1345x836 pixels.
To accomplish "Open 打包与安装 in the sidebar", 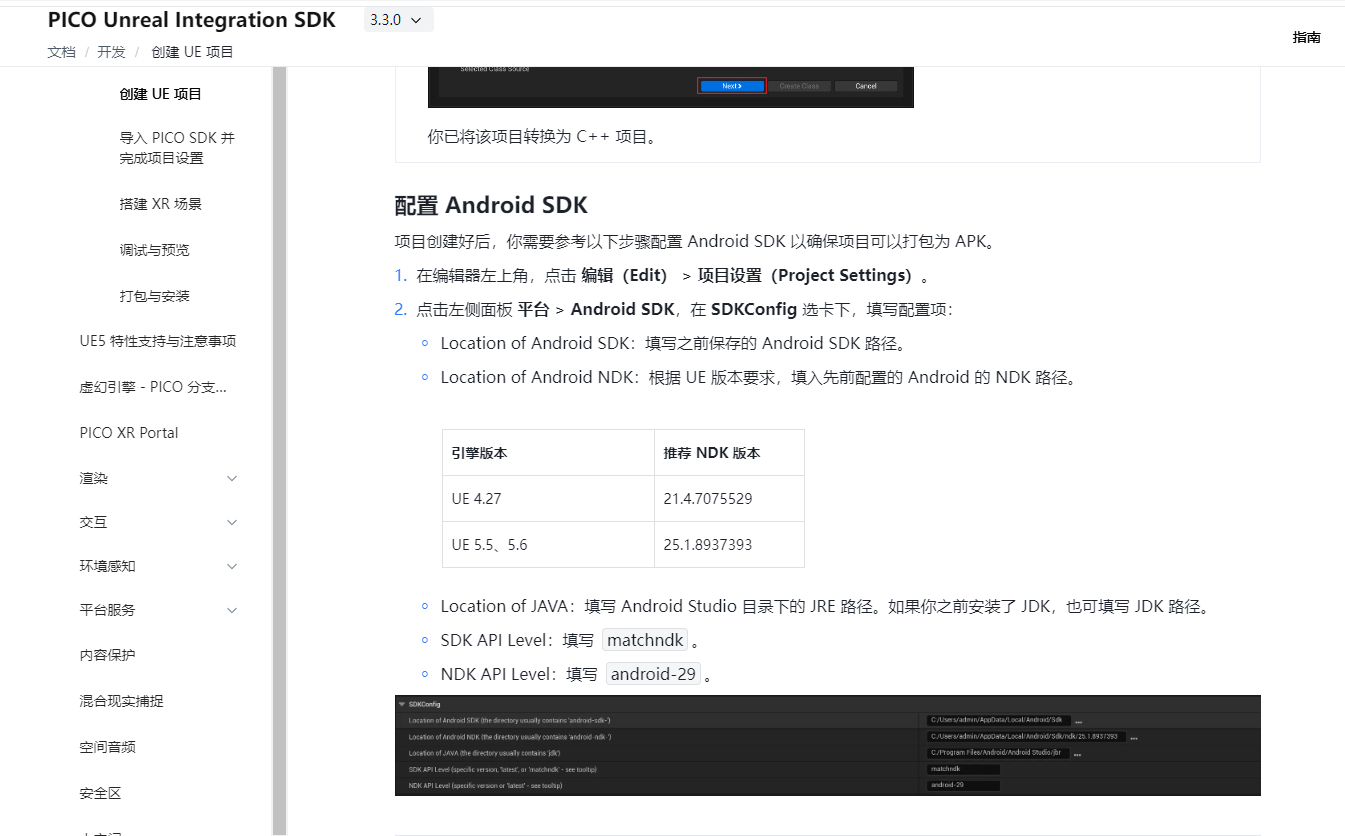I will [154, 296].
